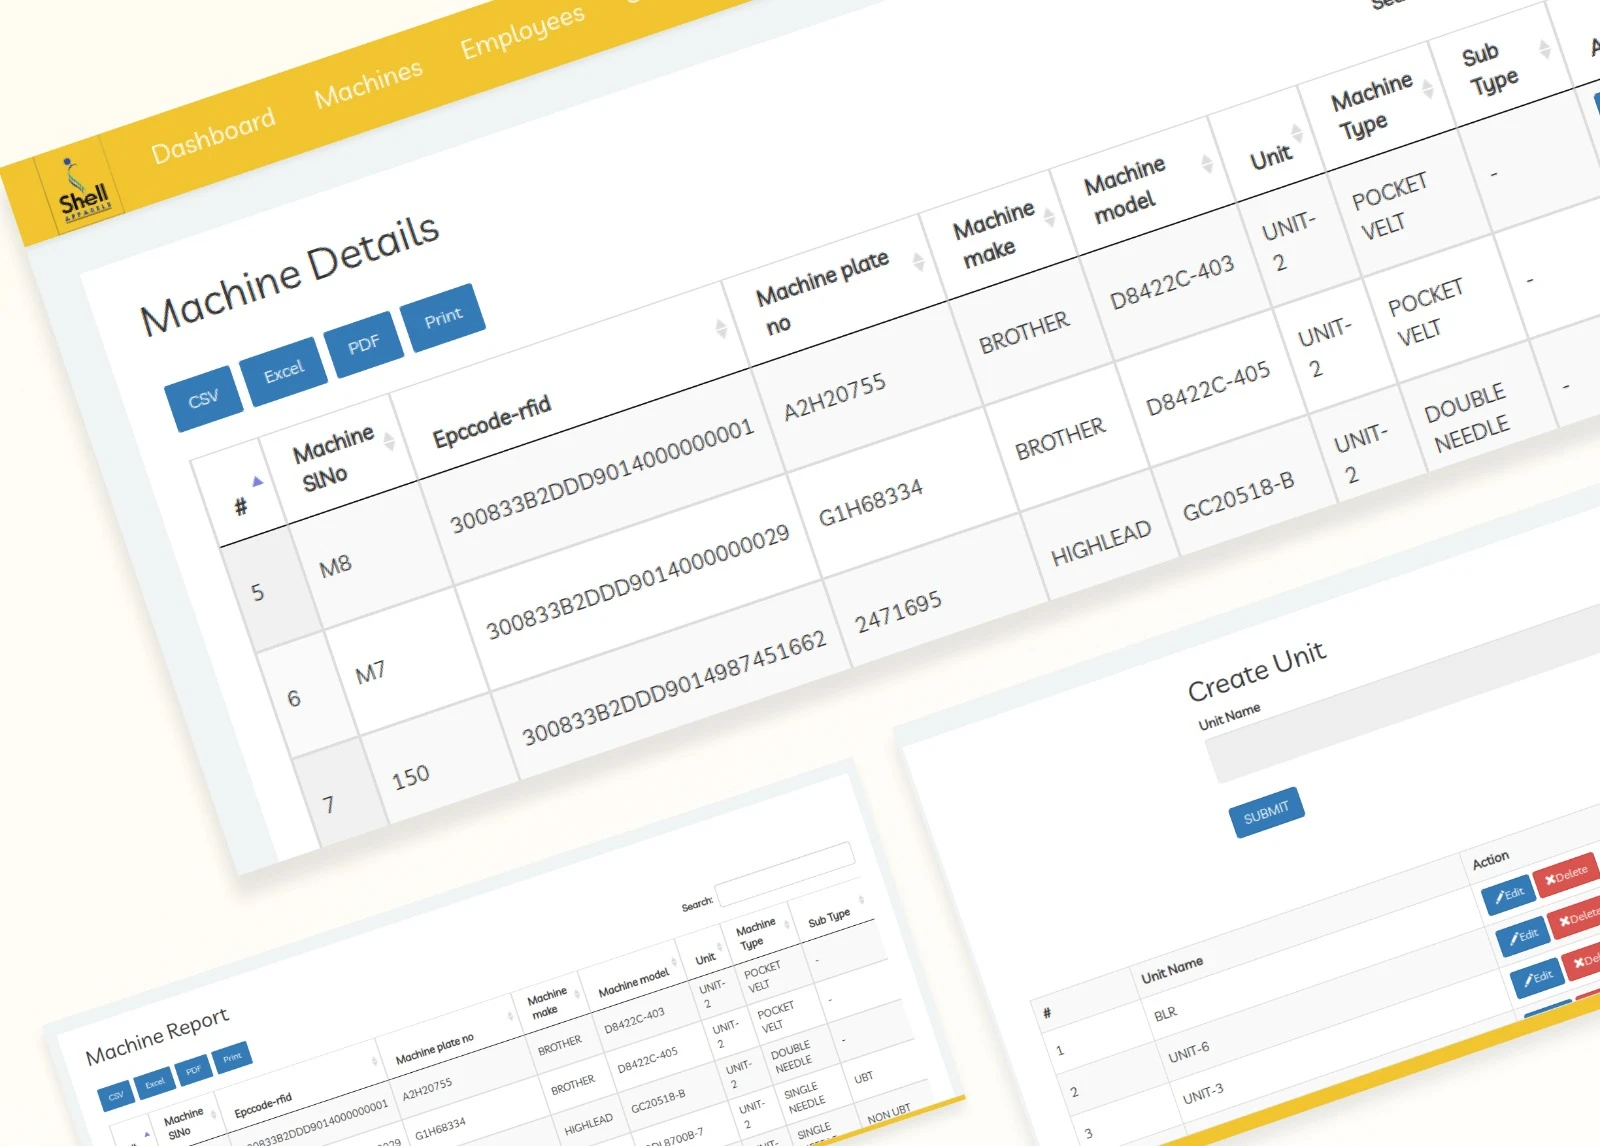Sort Machine Report by Epccode-rfid
The height and width of the screenshot is (1146, 1600).
click(376, 1061)
